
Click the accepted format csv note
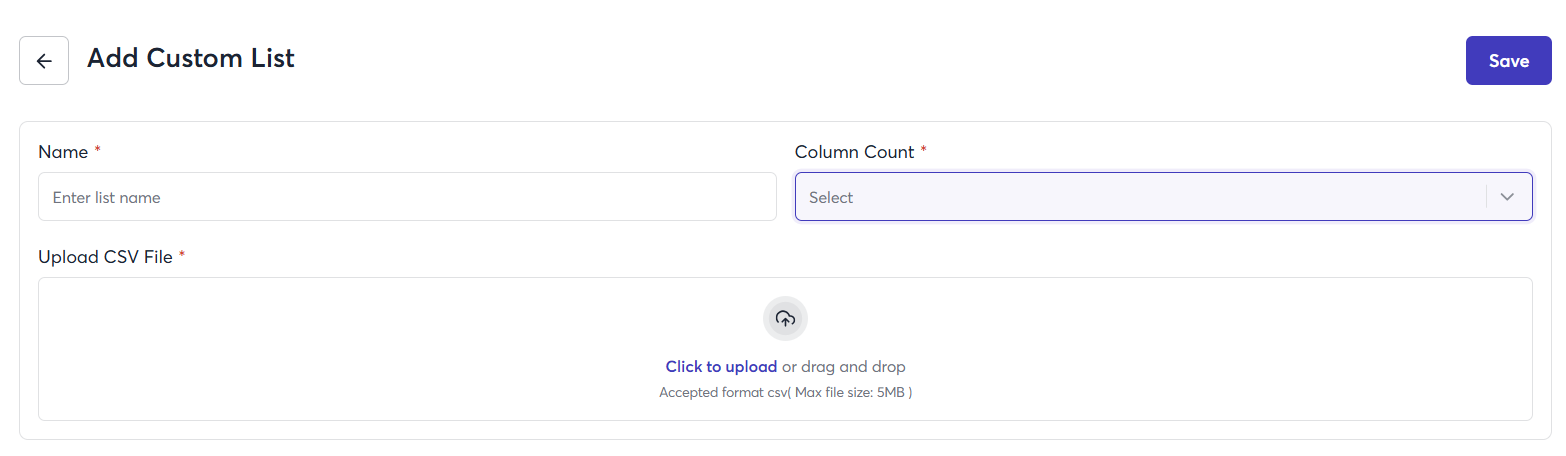point(785,393)
